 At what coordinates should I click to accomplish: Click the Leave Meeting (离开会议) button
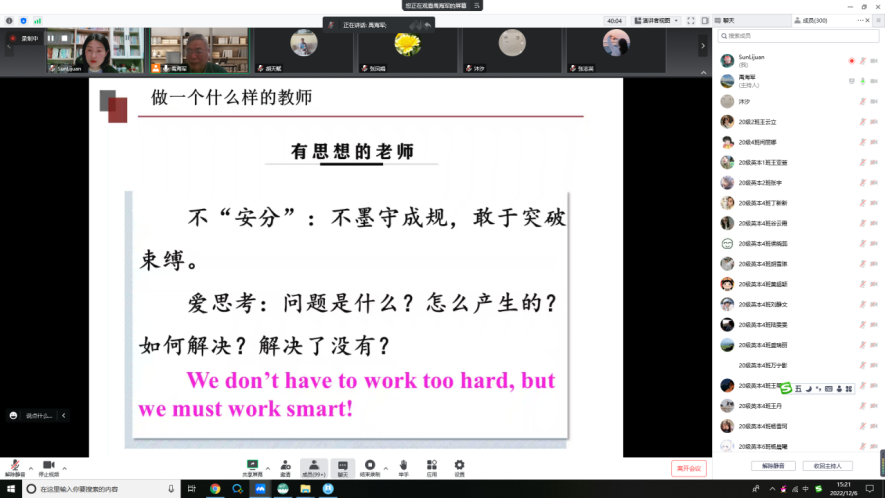(x=689, y=467)
